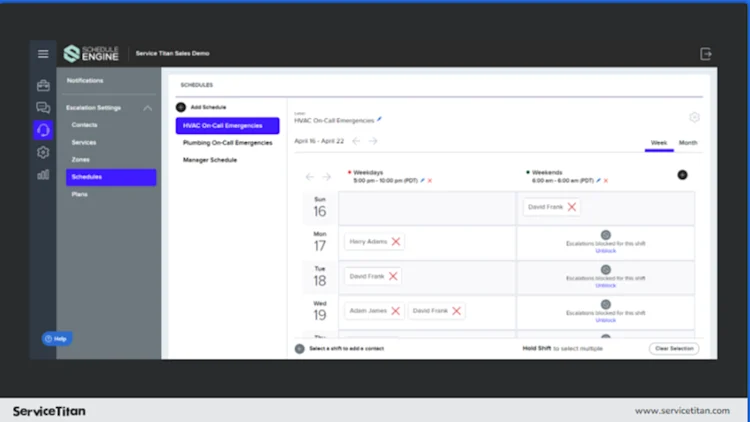Open the hamburger menu icon
The height and width of the screenshot is (422, 750).
[x=43, y=54]
